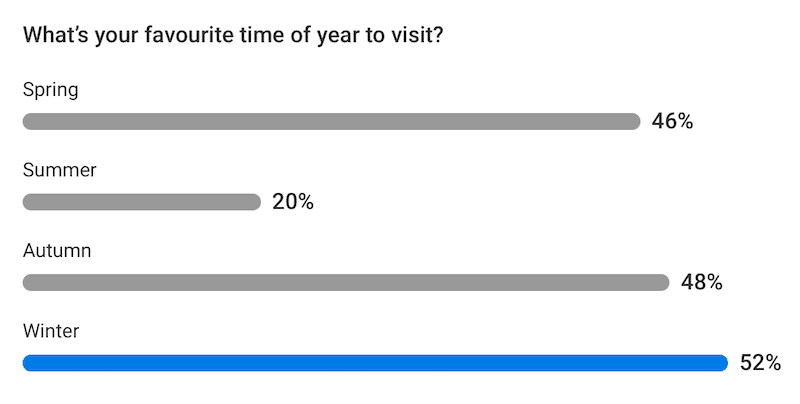Viewport: 800px width, 404px height.
Task: Click the right end of Summer bar
Action: point(254,202)
